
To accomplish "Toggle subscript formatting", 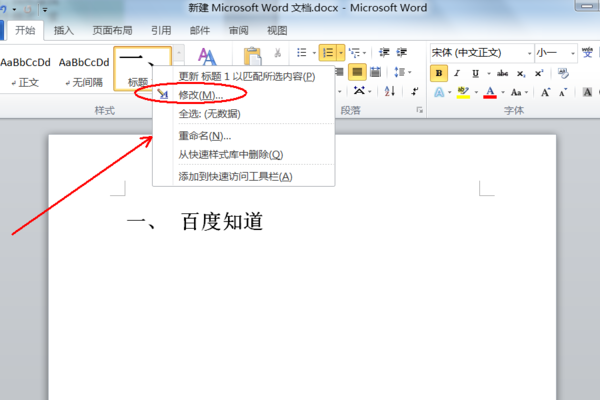I will (x=521, y=73).
